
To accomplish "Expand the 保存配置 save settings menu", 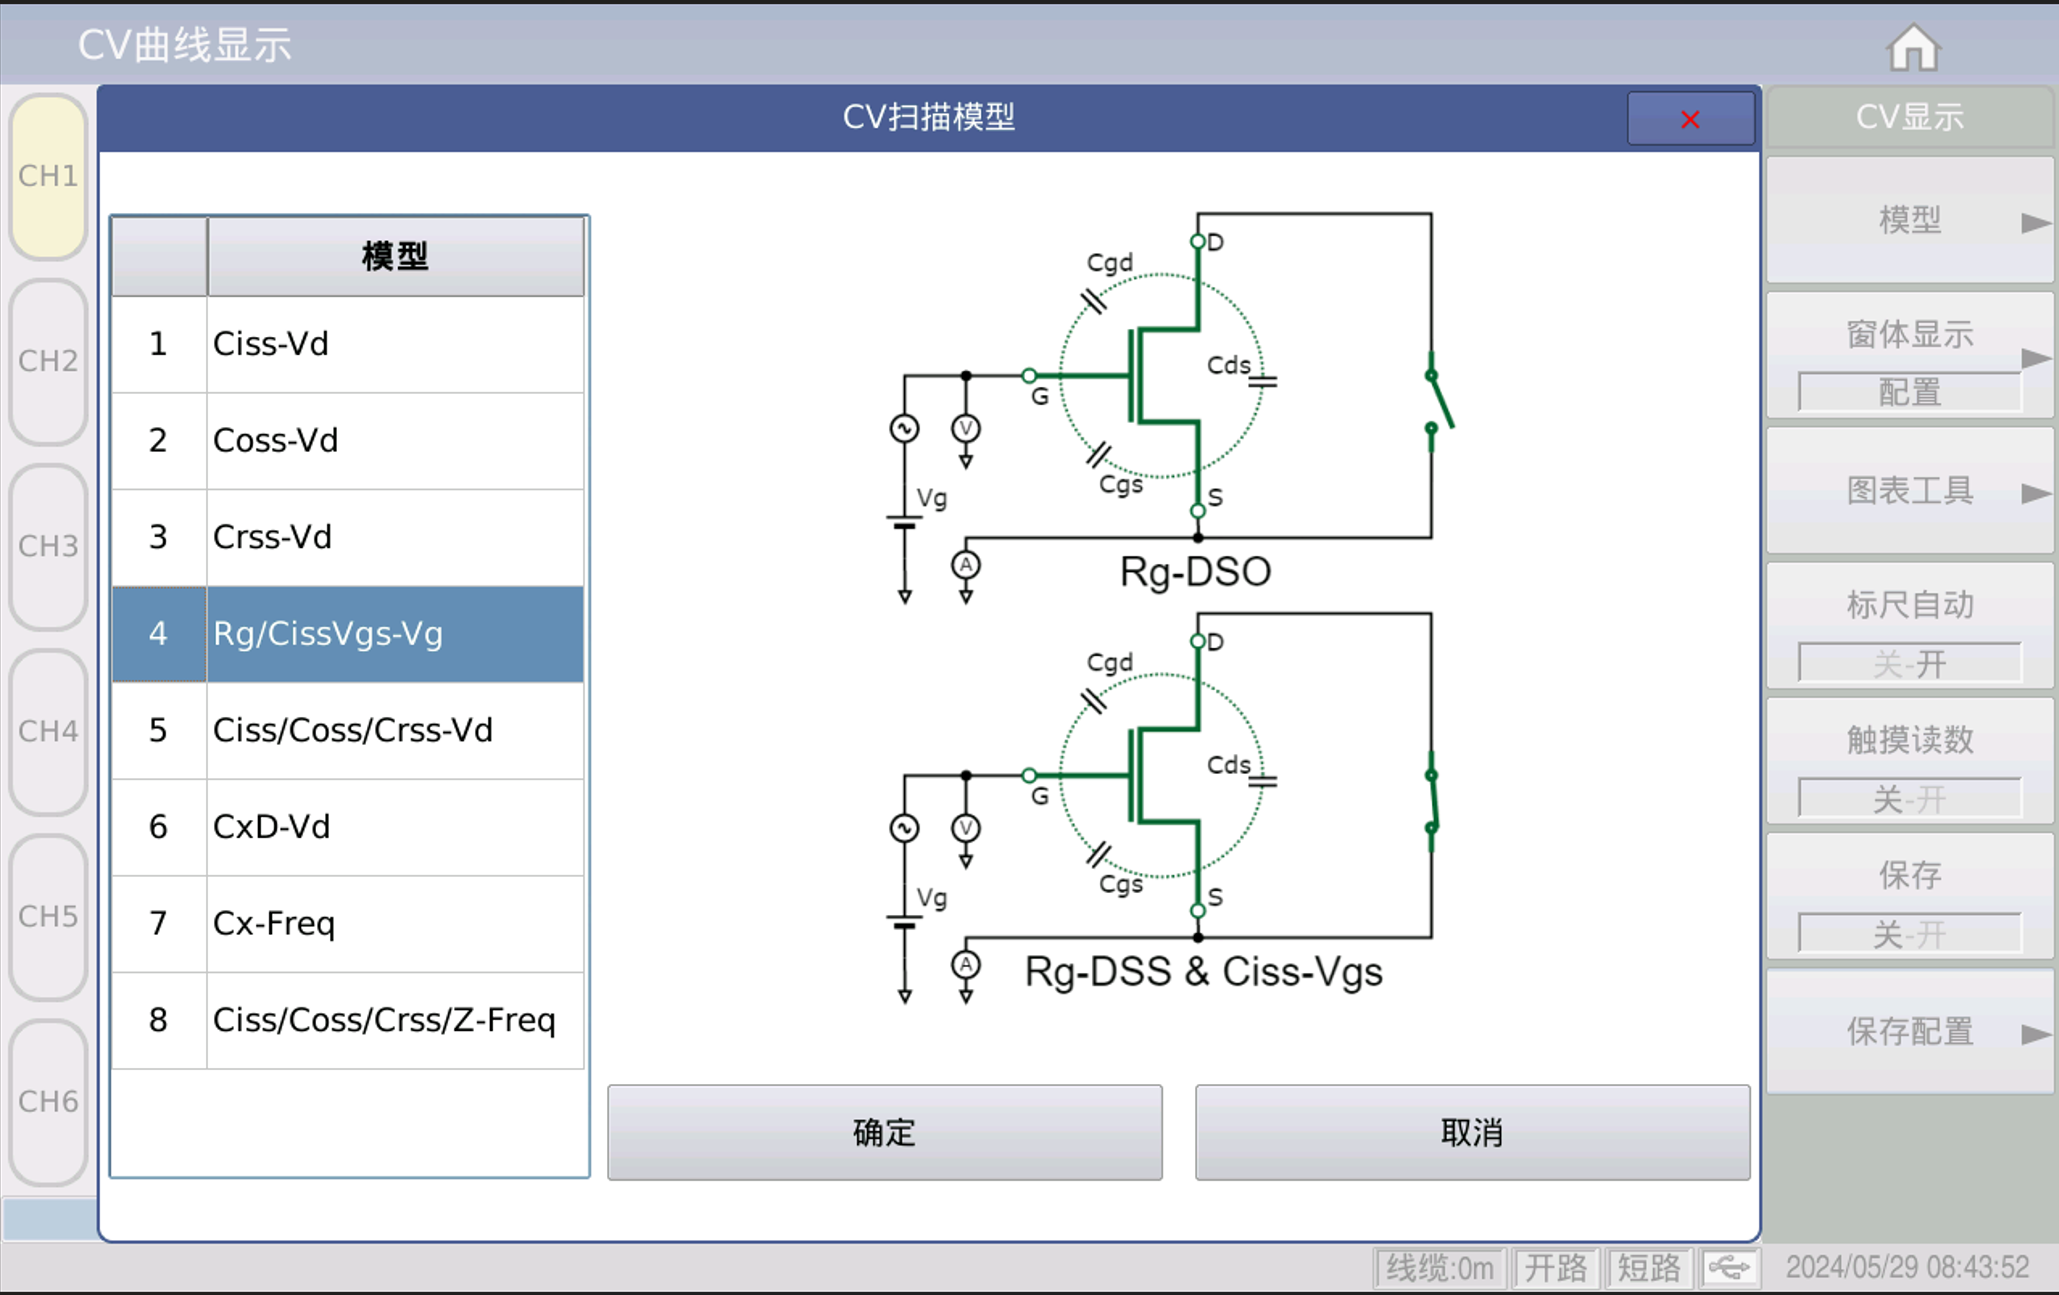I will coord(1908,1031).
